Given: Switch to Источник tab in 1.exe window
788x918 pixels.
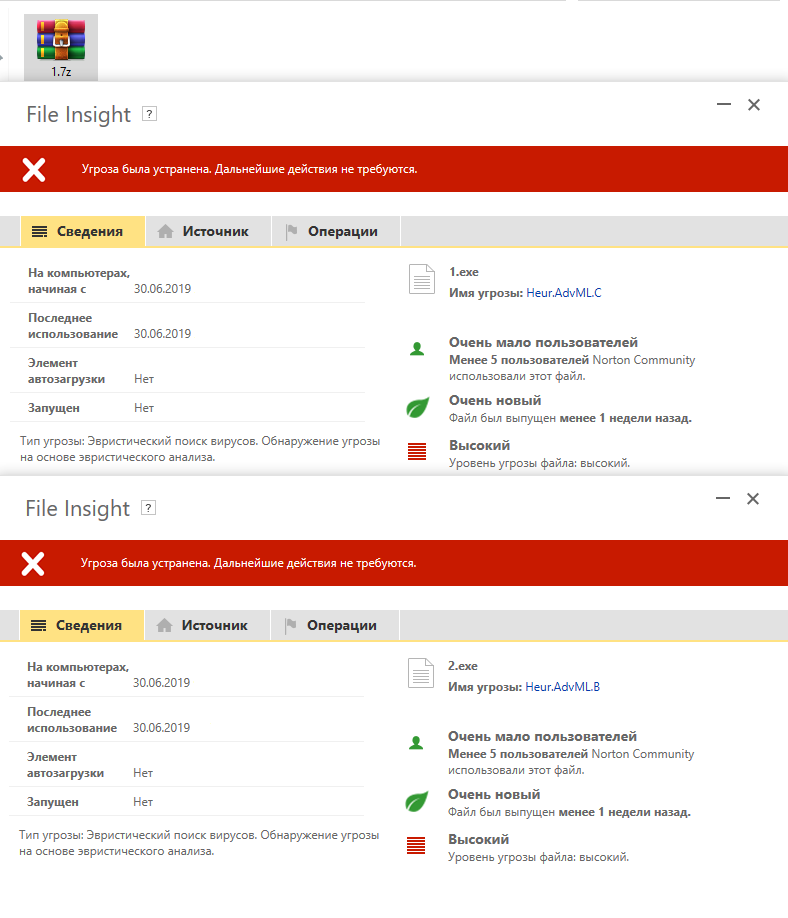Looking at the screenshot, I should (x=208, y=231).
